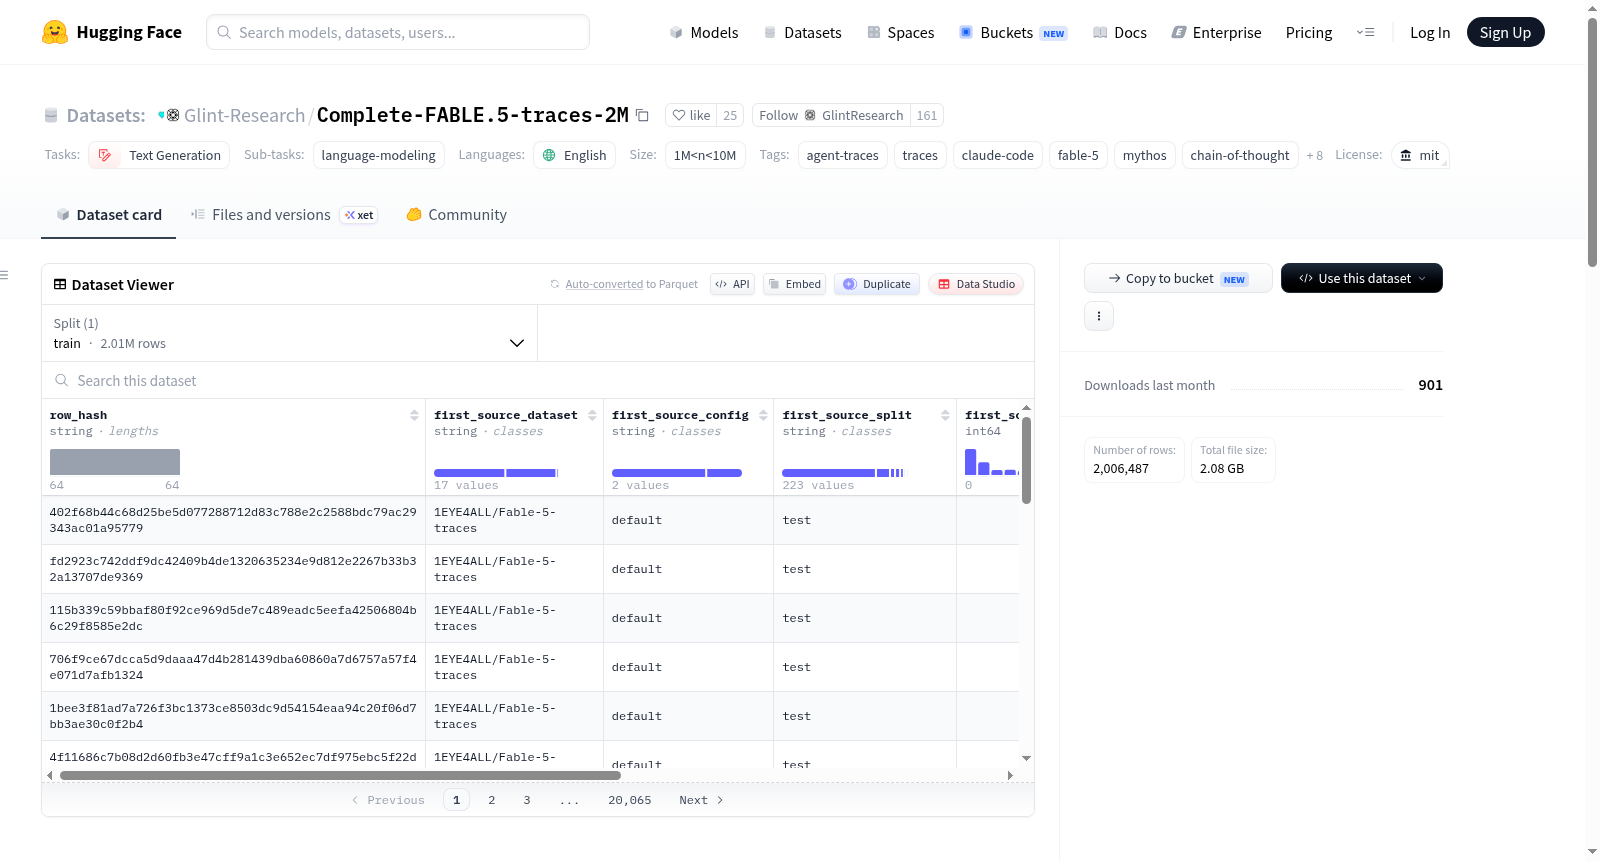Sort by the row_hash column icon
The width and height of the screenshot is (1600, 861).
[414, 415]
